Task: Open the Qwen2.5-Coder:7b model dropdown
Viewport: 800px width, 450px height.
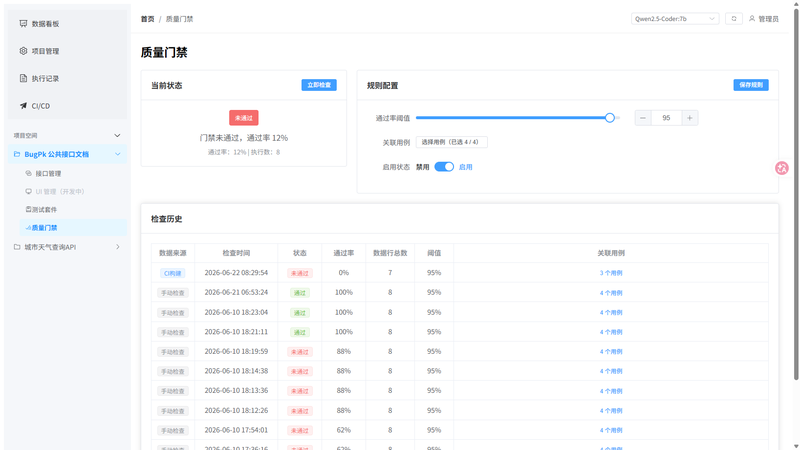Action: tap(675, 19)
